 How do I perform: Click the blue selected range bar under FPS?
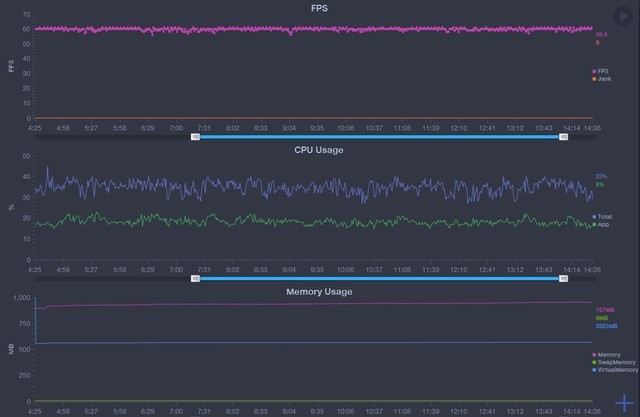[380, 137]
